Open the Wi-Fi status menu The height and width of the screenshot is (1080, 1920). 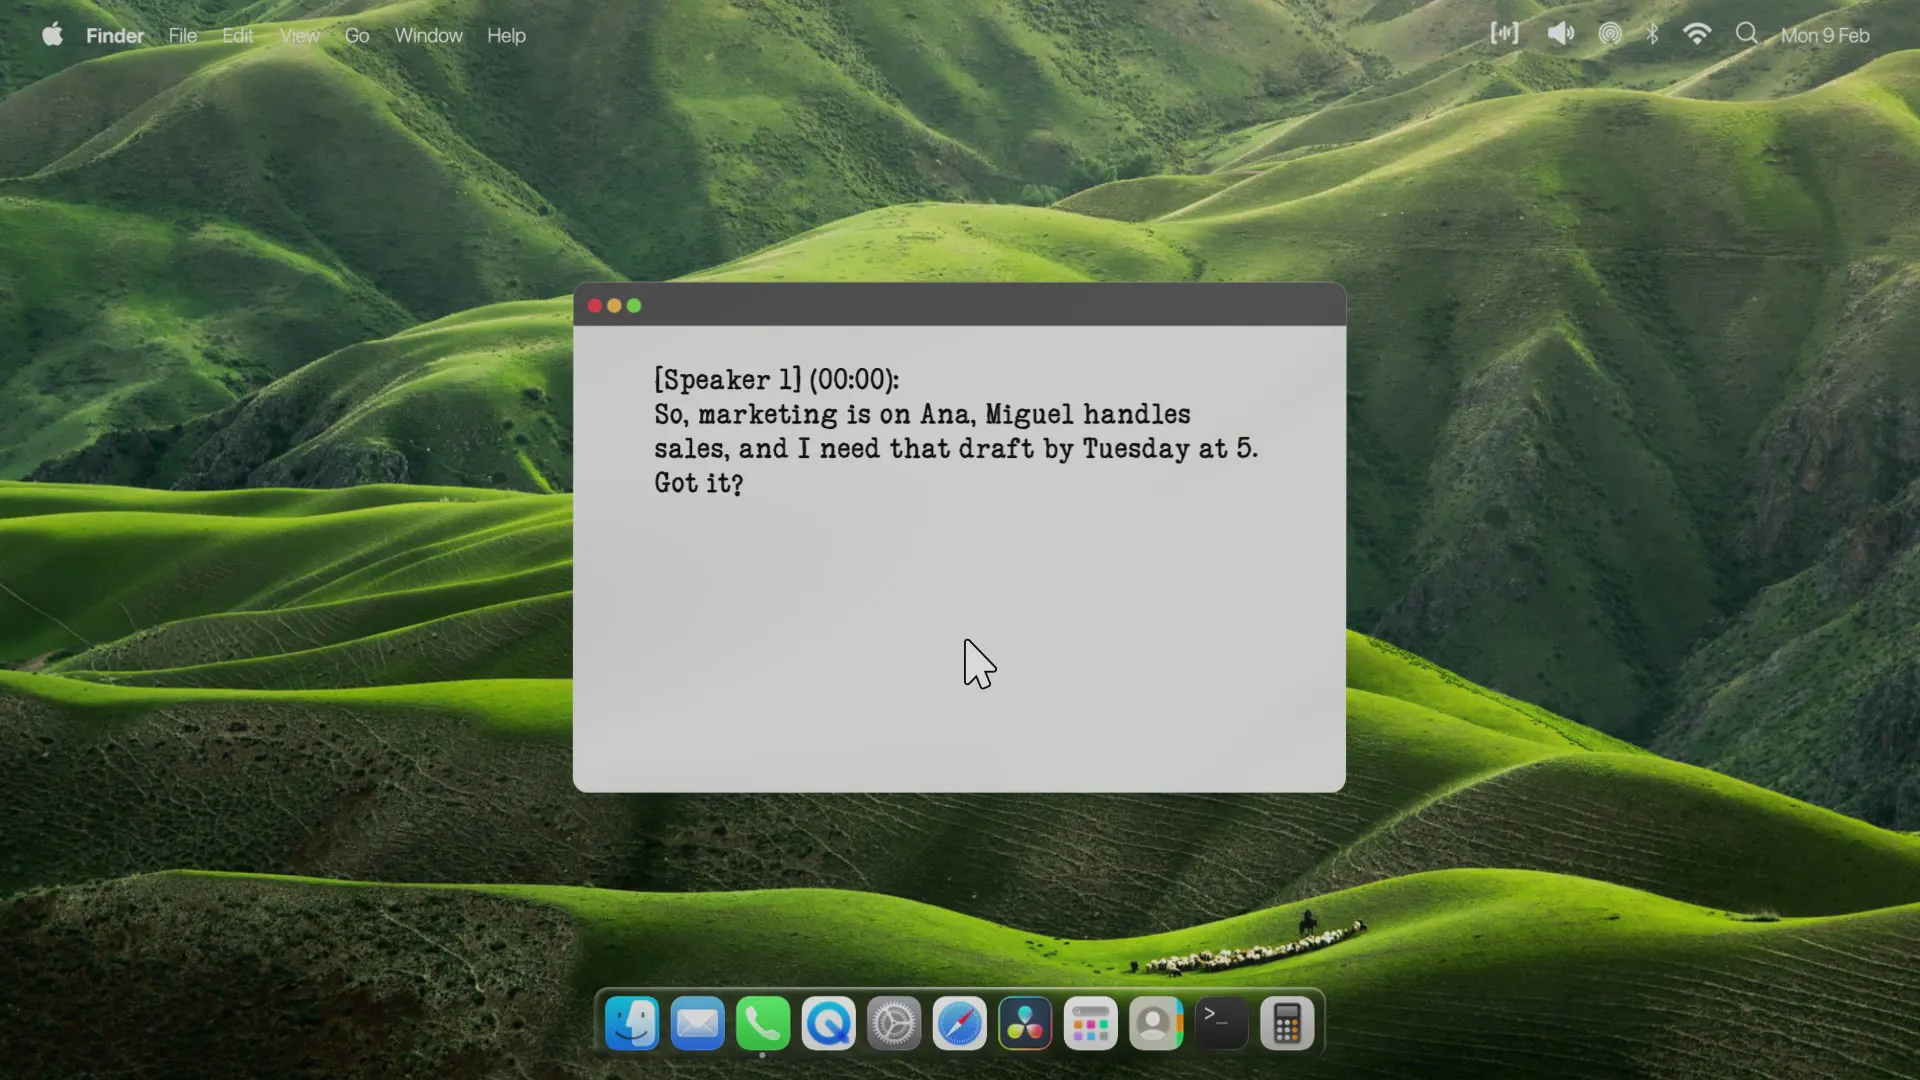tap(1697, 34)
